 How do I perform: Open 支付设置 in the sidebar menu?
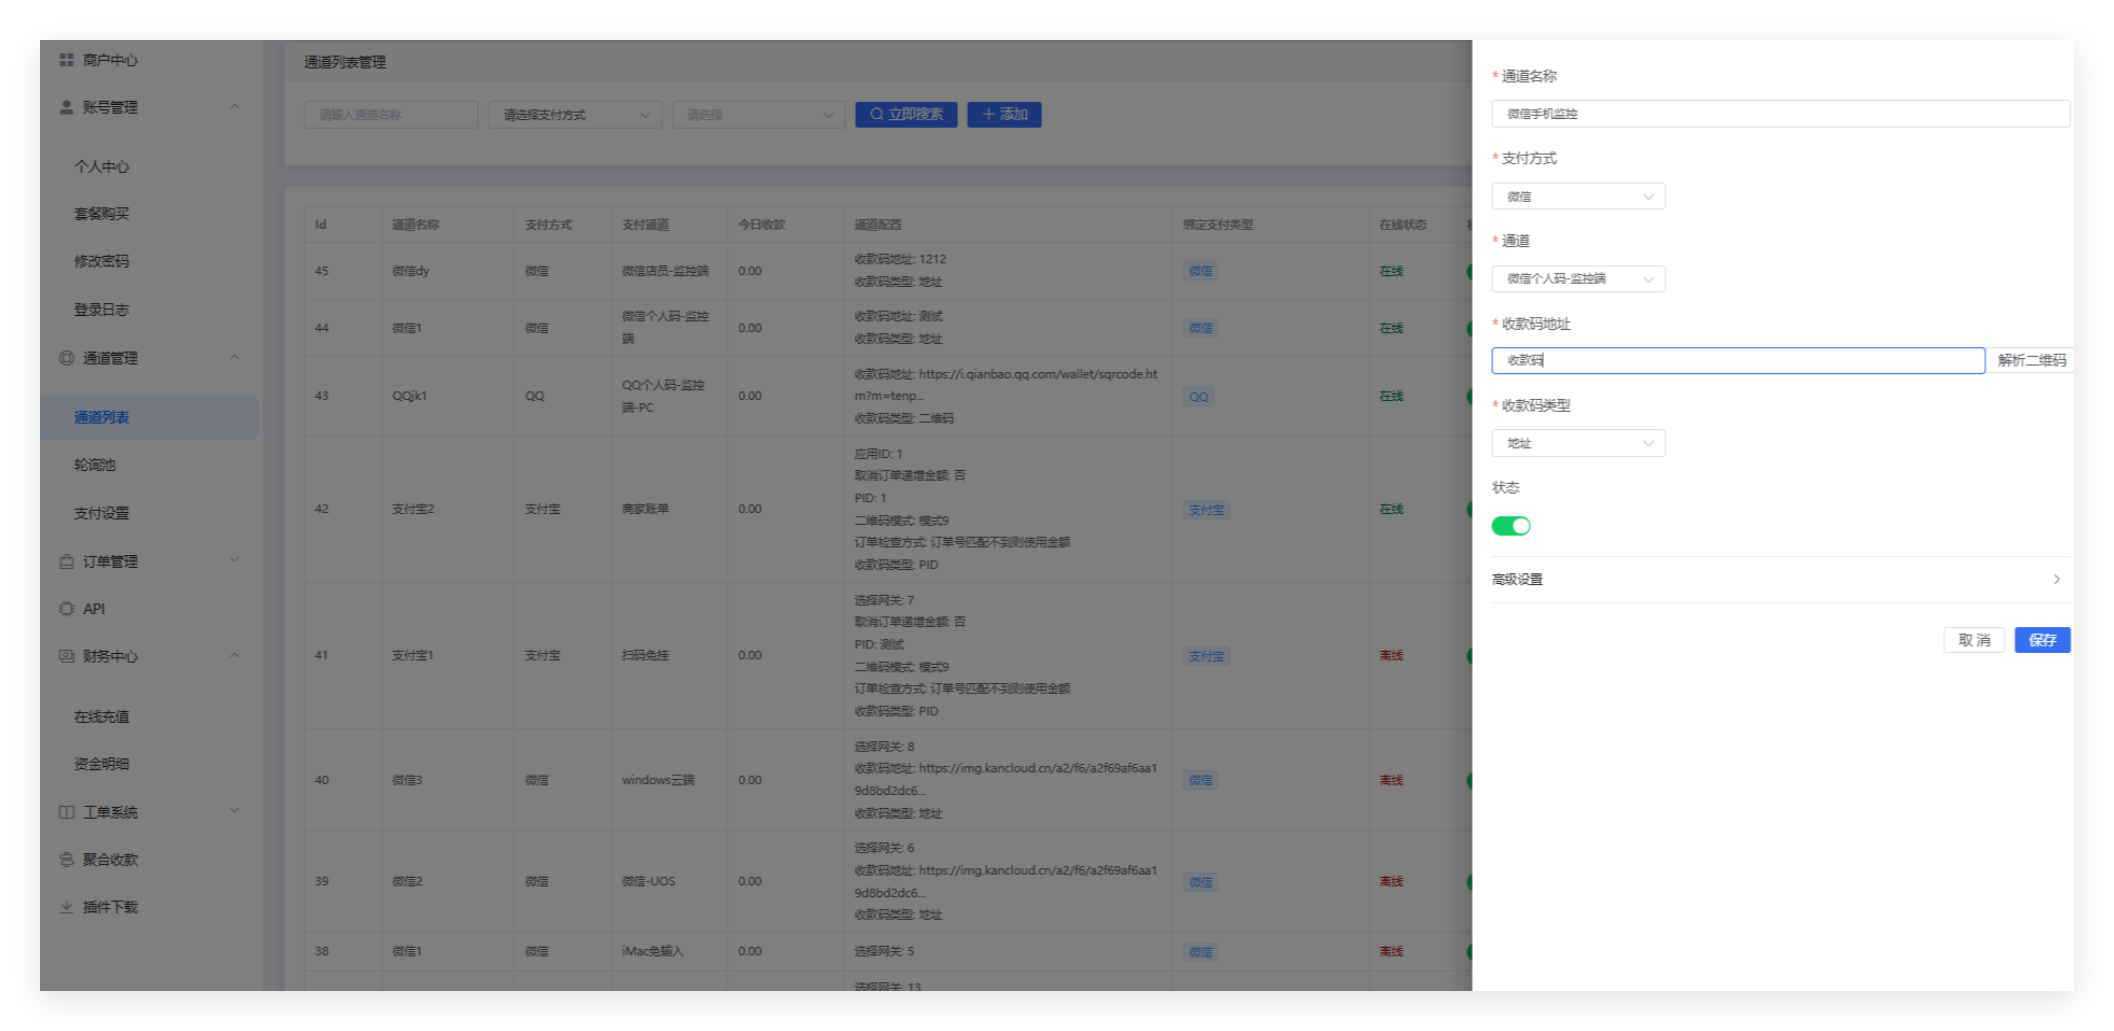[x=102, y=513]
